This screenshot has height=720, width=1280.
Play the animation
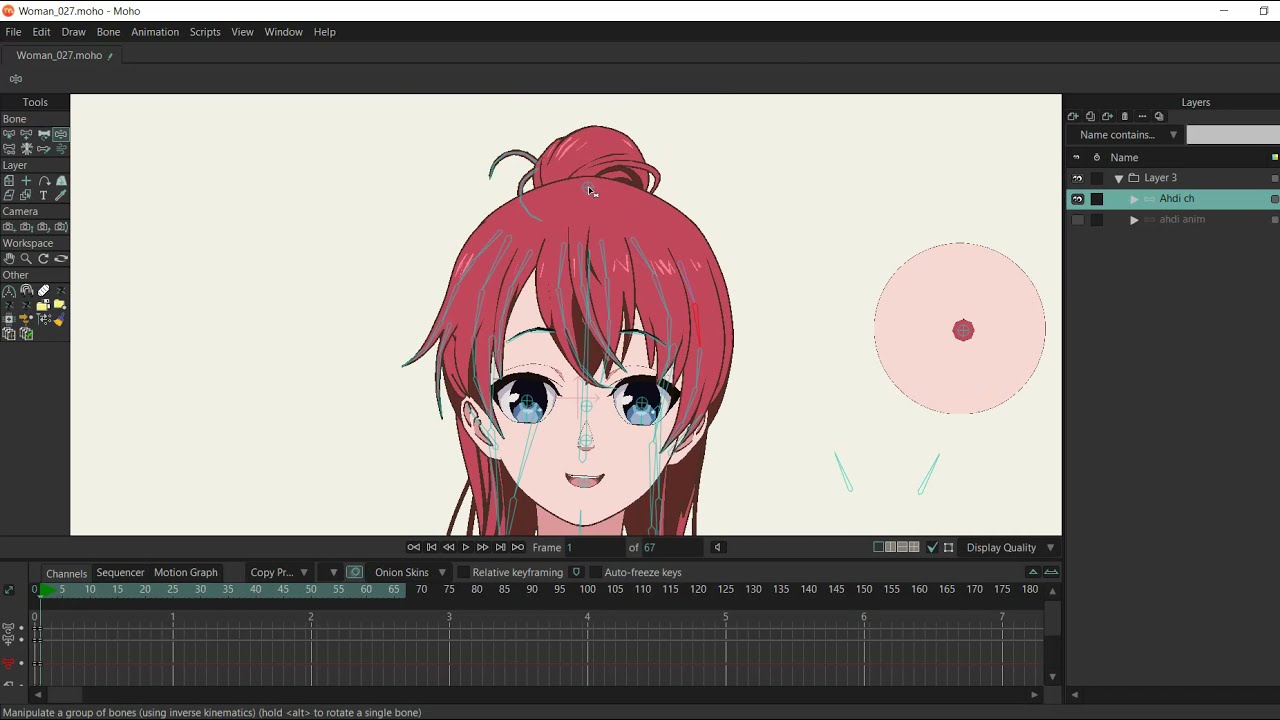pos(465,547)
